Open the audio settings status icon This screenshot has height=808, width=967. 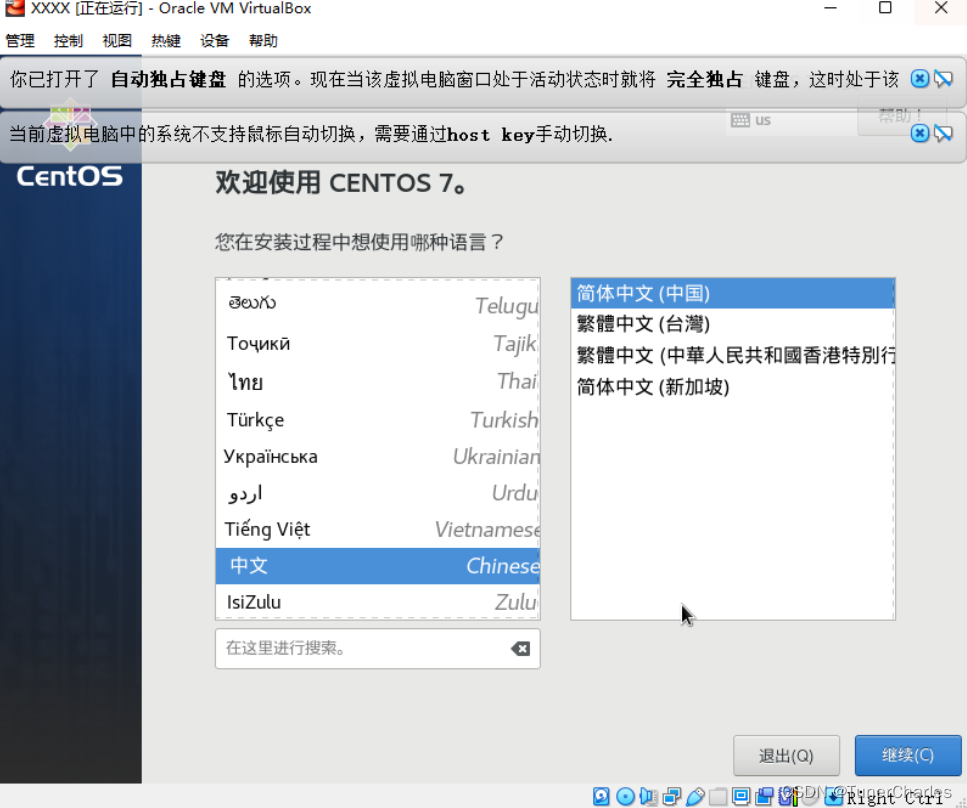click(x=648, y=796)
